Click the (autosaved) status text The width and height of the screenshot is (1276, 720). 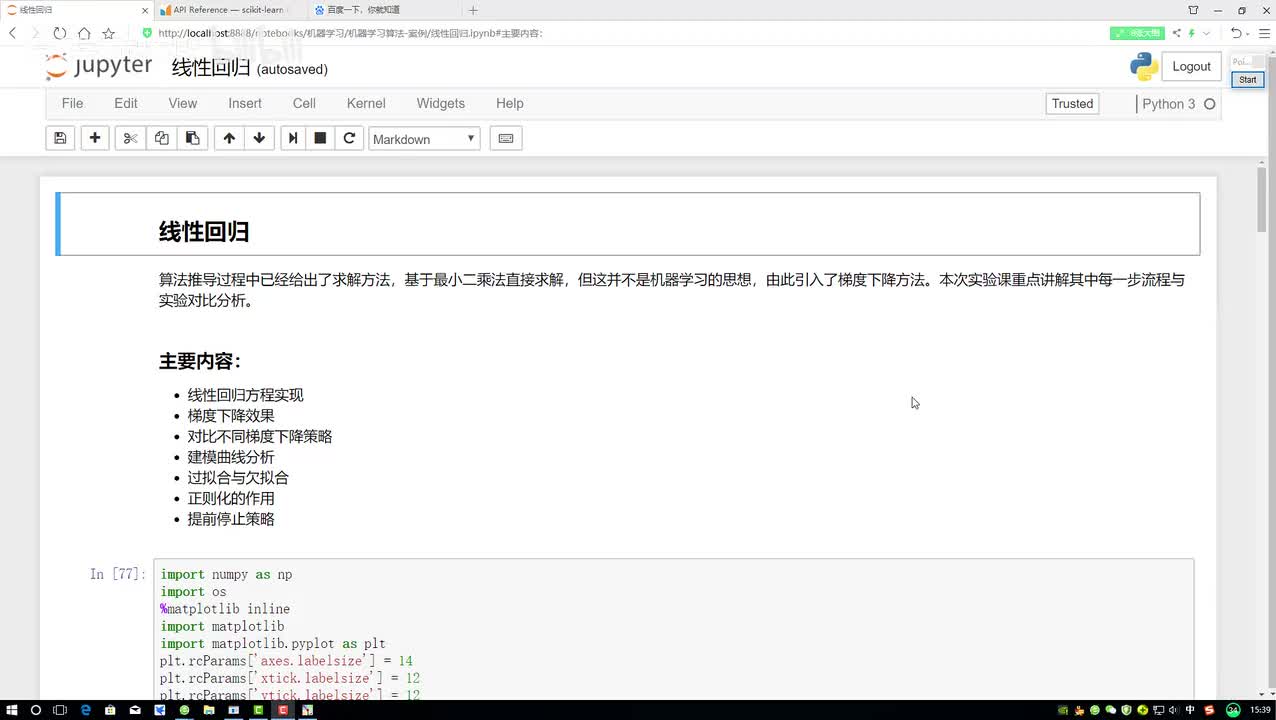tap(292, 69)
